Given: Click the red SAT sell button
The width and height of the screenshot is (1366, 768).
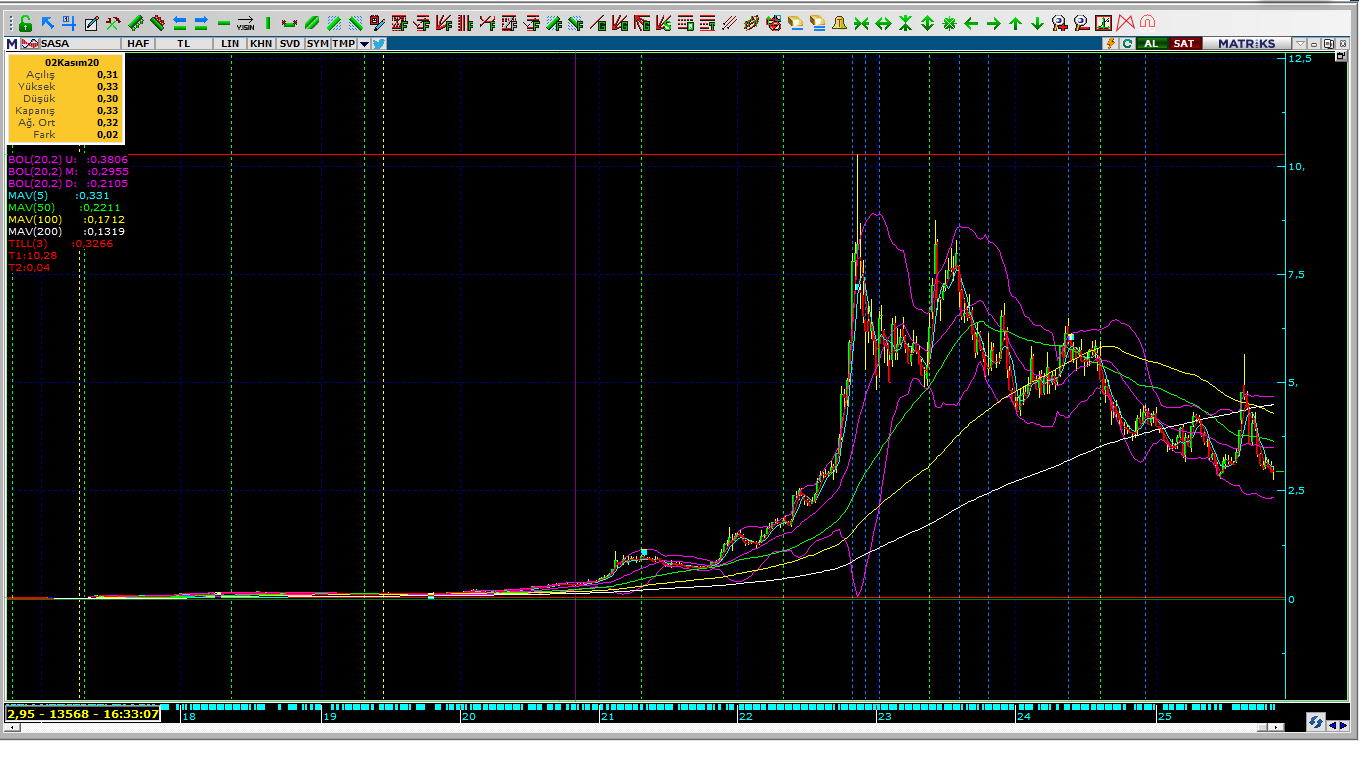Looking at the screenshot, I should click(x=1183, y=44).
